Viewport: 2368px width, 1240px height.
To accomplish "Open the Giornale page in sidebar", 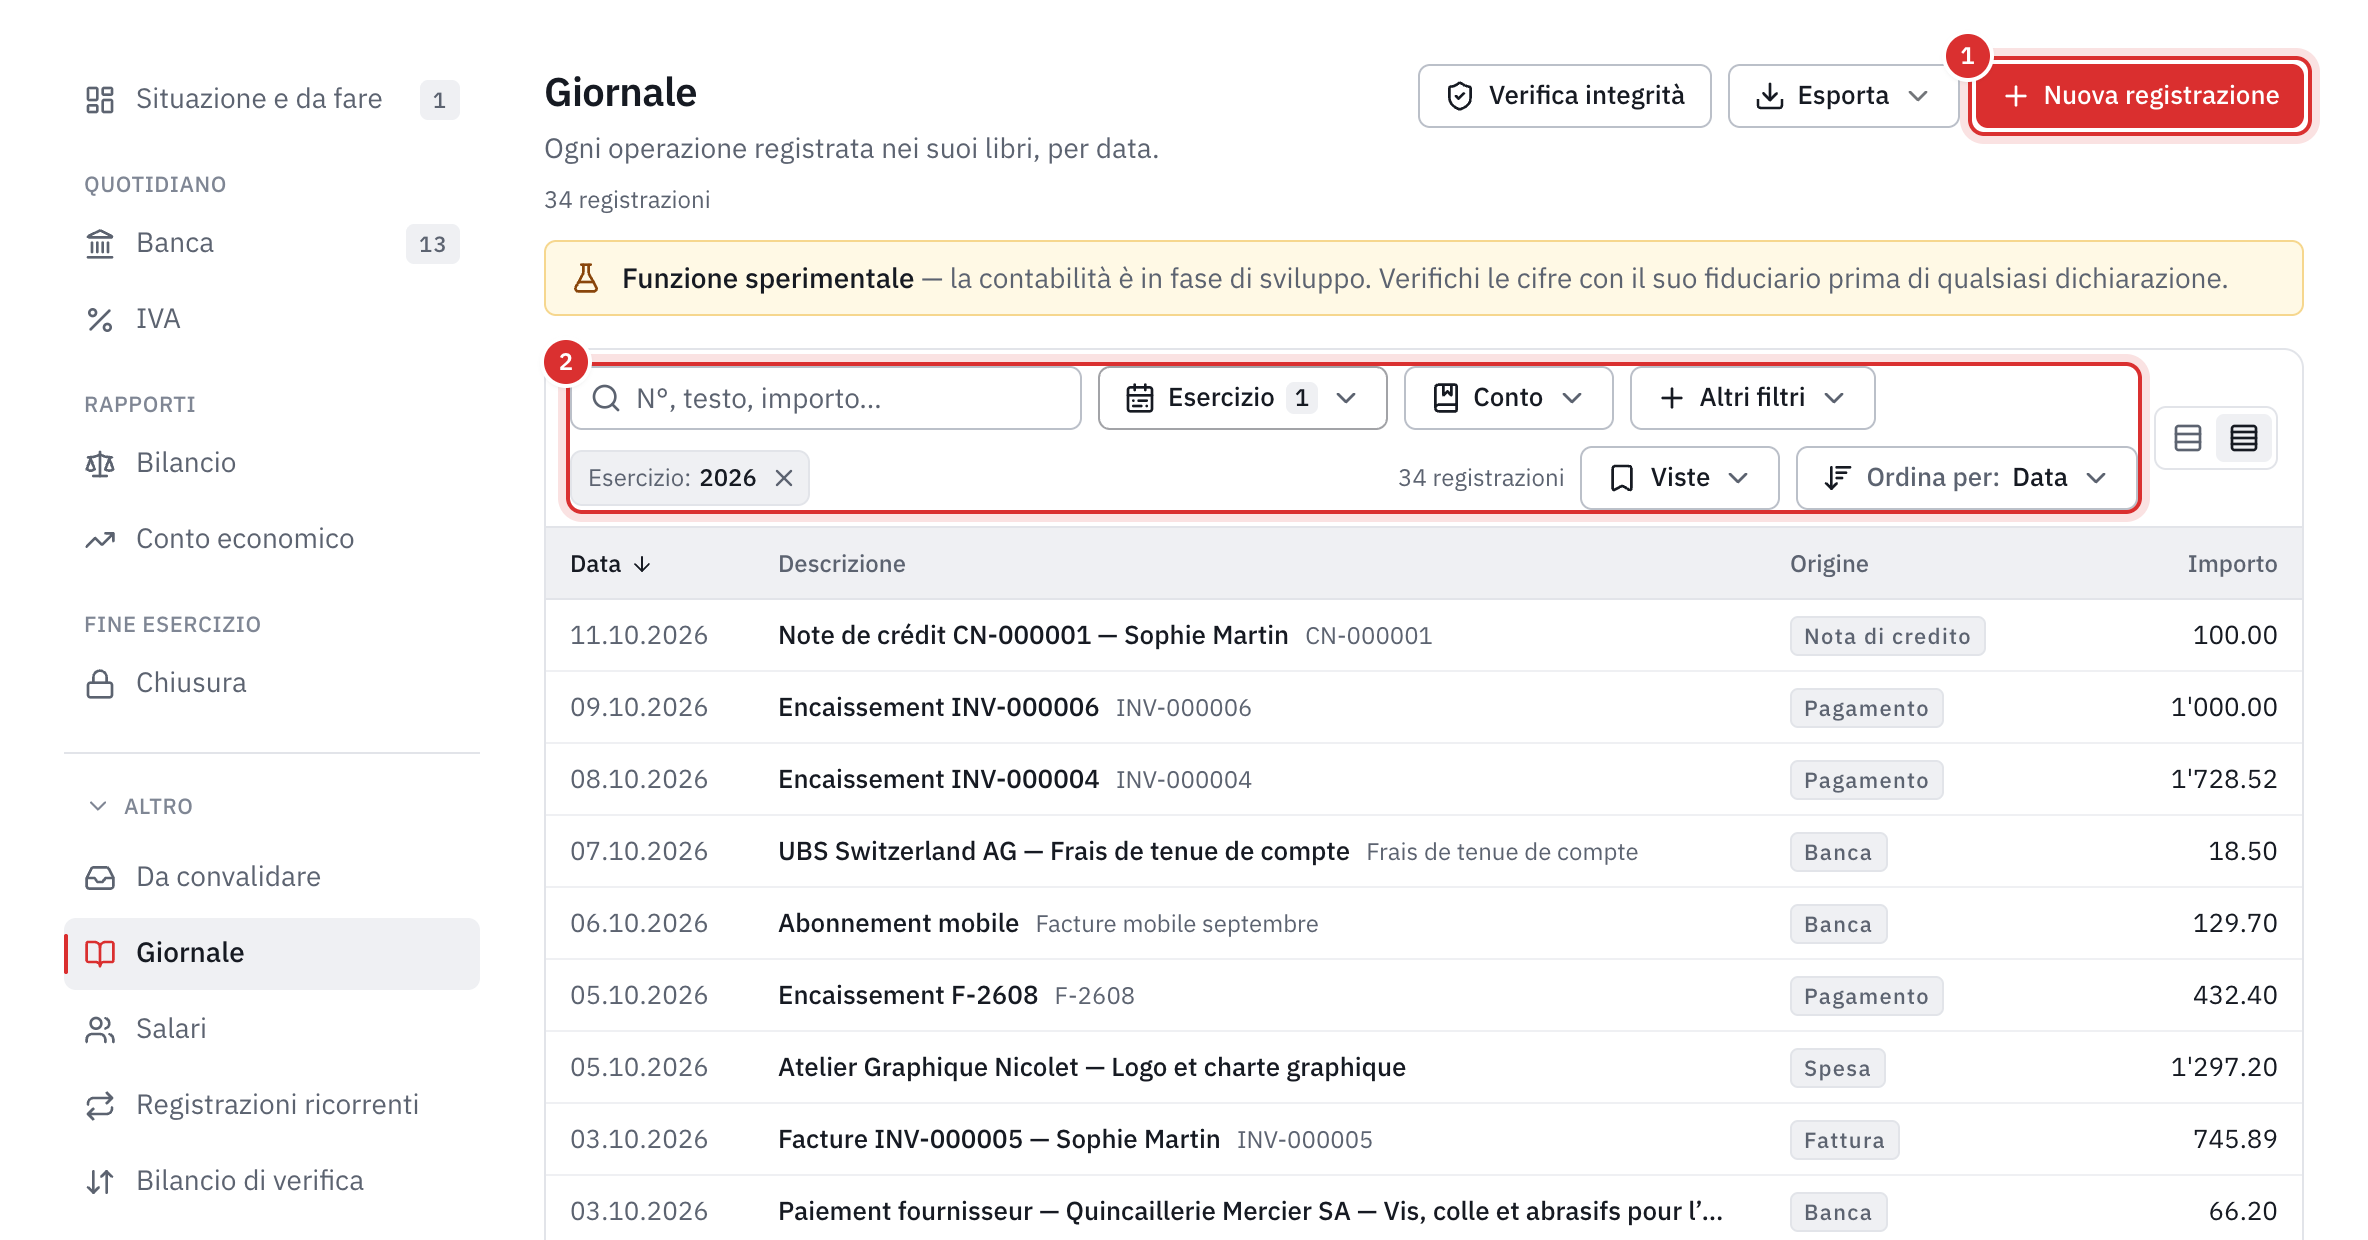I will click(271, 953).
